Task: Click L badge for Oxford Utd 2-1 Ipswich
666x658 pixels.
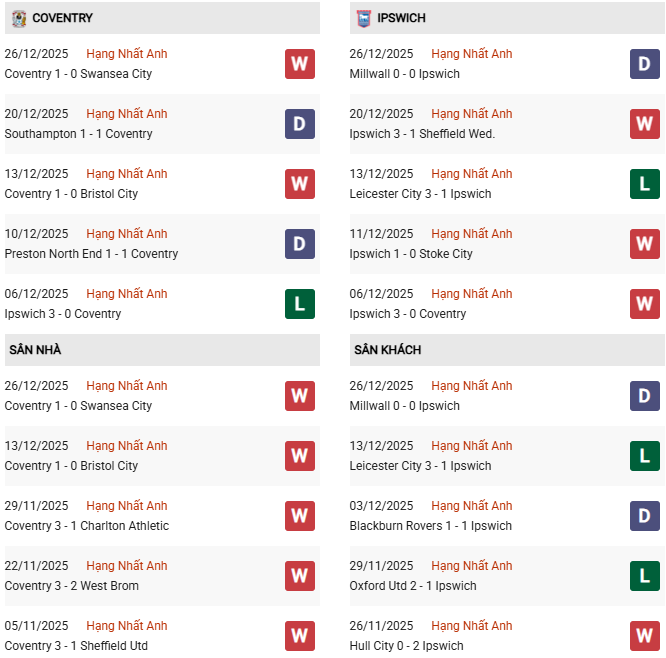Action: point(644,576)
